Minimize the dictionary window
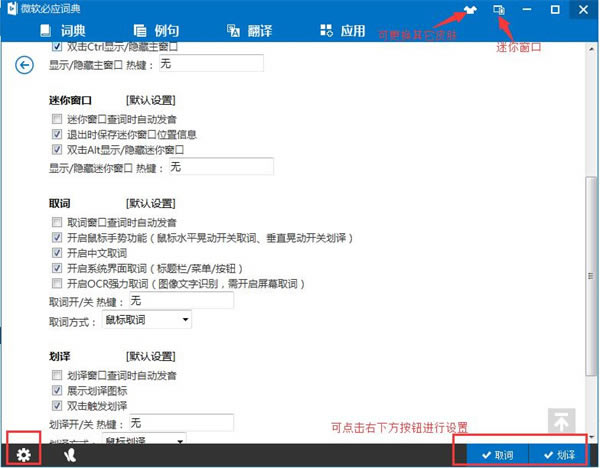This screenshot has width=600, height=468. point(528,10)
